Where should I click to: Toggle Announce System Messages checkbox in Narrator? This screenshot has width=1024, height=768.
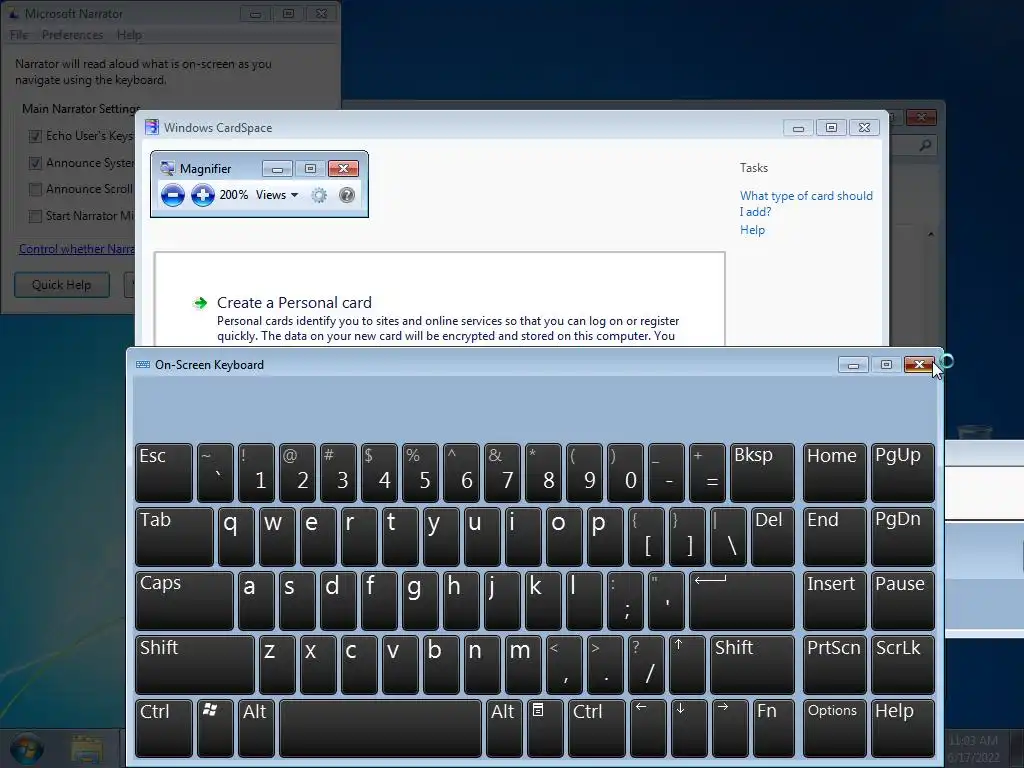(x=35, y=163)
